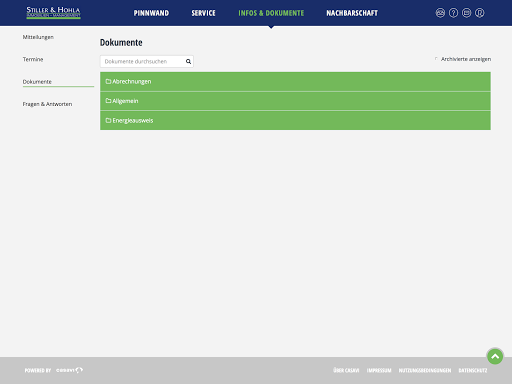Open the Pinnwand menu
This screenshot has width=512, height=384.
(151, 13)
